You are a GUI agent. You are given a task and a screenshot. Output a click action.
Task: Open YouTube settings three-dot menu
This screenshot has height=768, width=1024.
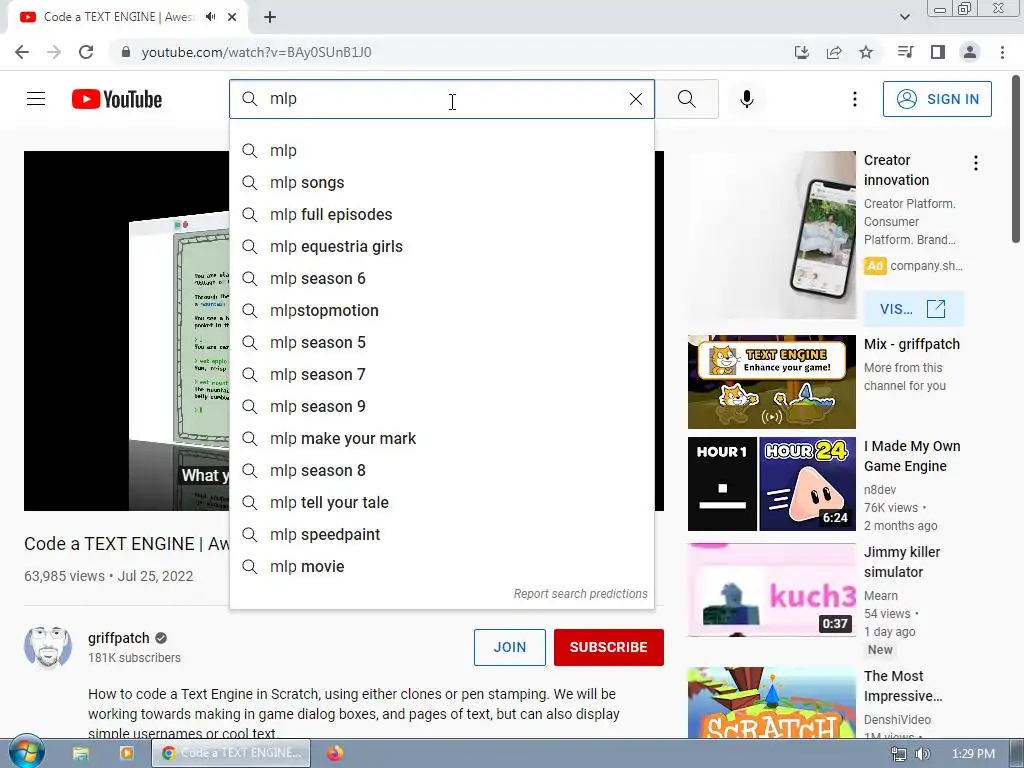click(x=854, y=99)
